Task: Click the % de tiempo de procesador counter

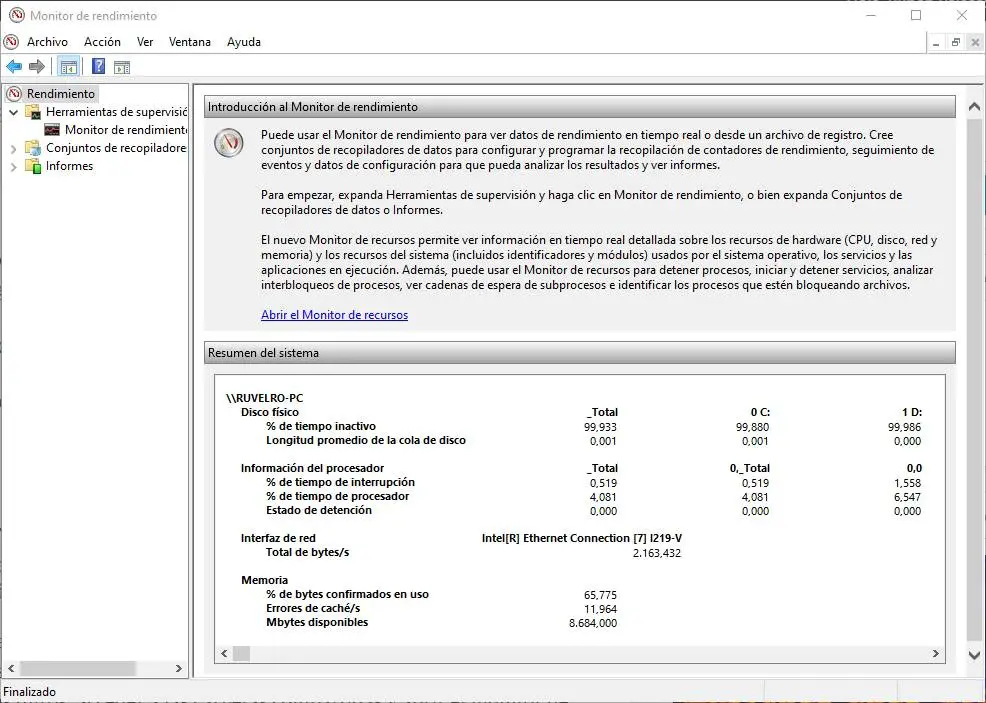Action: (x=337, y=496)
